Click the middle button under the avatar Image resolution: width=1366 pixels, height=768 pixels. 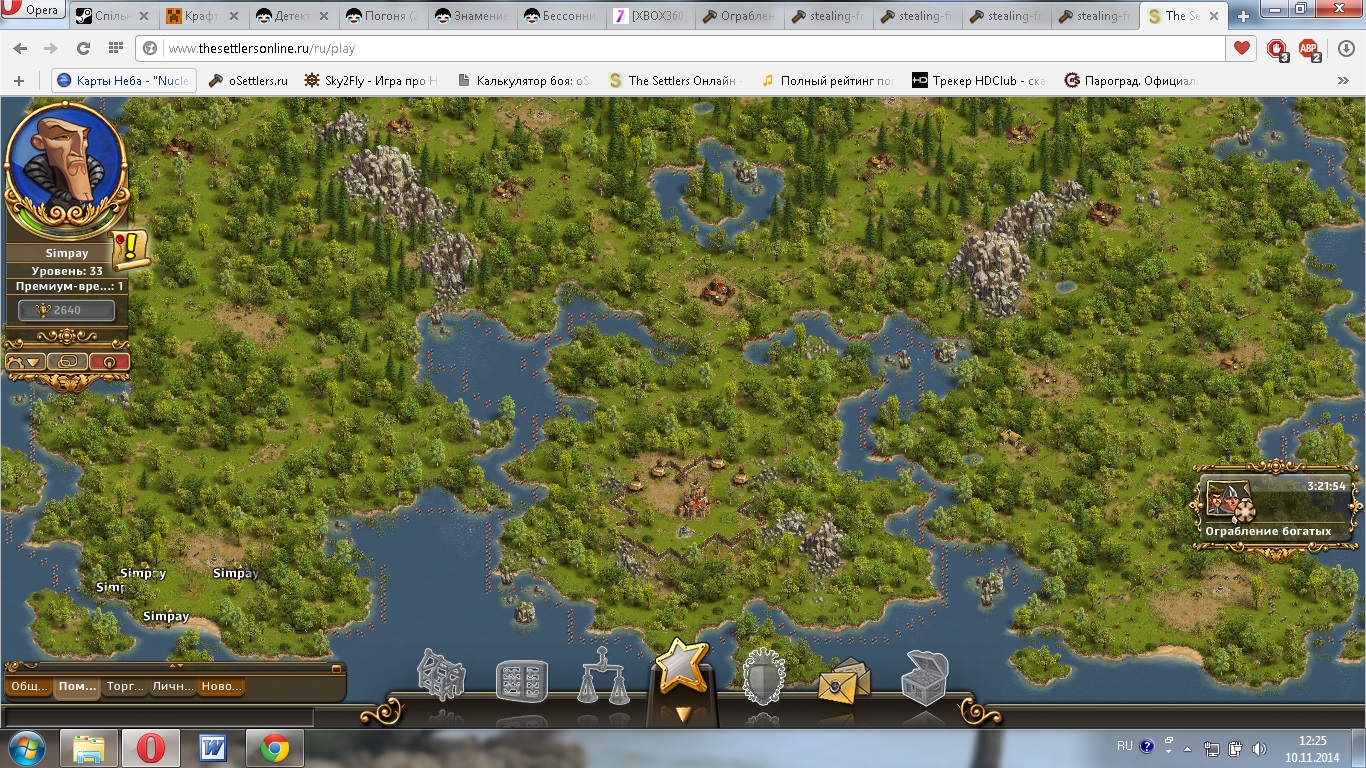pos(67,361)
